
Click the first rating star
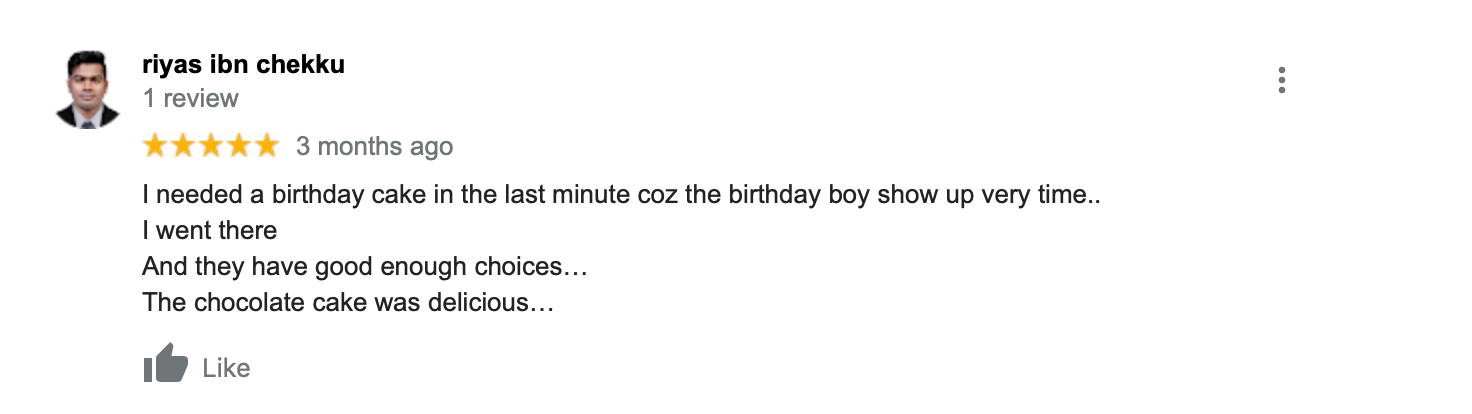(x=155, y=147)
